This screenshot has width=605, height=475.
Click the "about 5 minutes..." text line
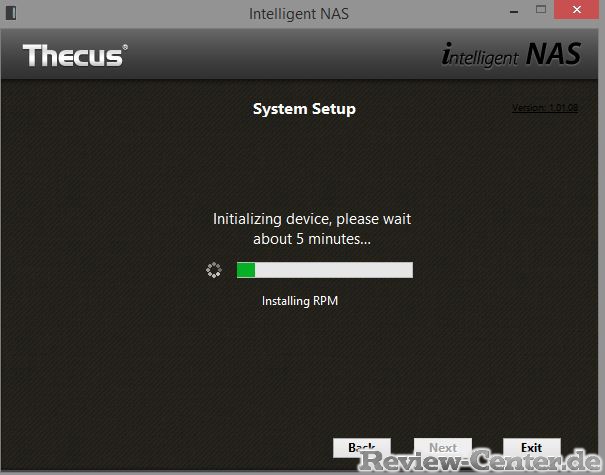pyautogui.click(x=312, y=239)
